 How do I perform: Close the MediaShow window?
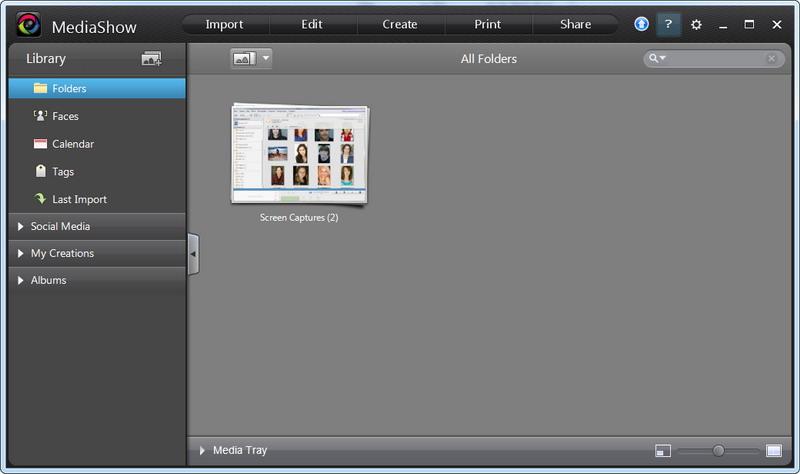[777, 24]
